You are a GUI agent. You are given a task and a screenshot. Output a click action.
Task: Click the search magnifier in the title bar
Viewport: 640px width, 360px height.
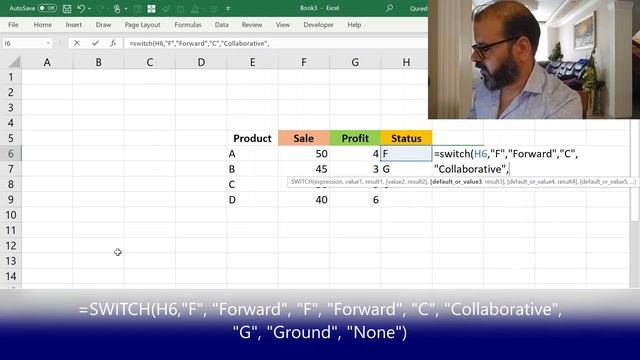pos(389,8)
